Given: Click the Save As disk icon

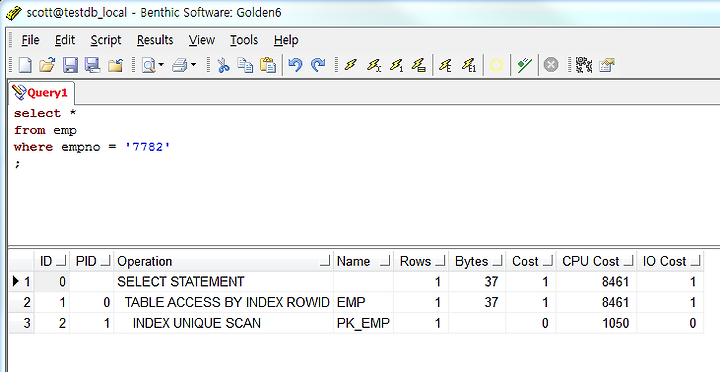Looking at the screenshot, I should (x=92, y=65).
